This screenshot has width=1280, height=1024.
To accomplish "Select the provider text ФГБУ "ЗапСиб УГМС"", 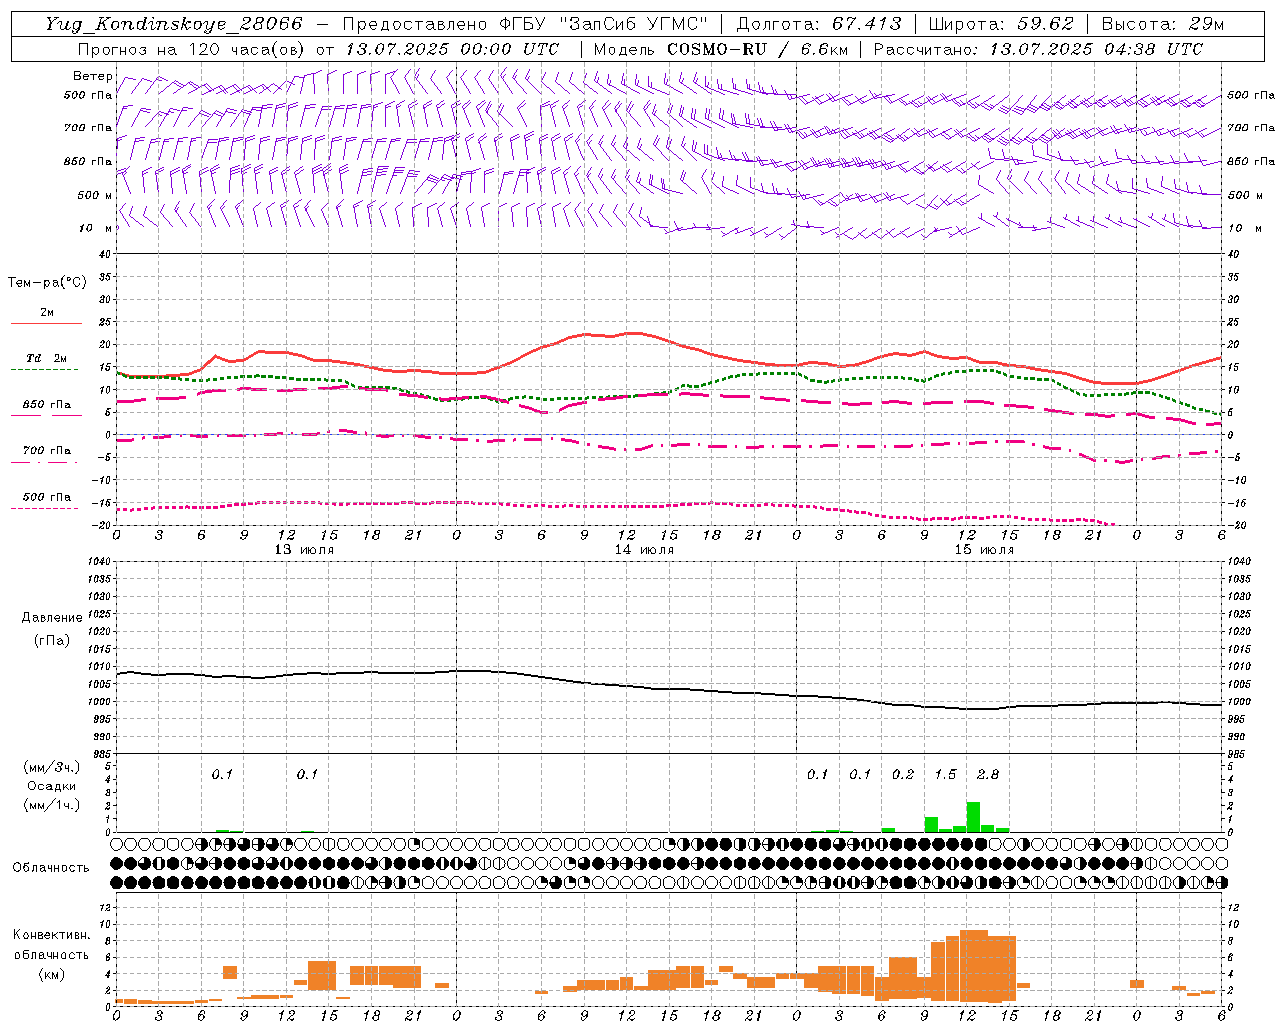I will tap(604, 24).
